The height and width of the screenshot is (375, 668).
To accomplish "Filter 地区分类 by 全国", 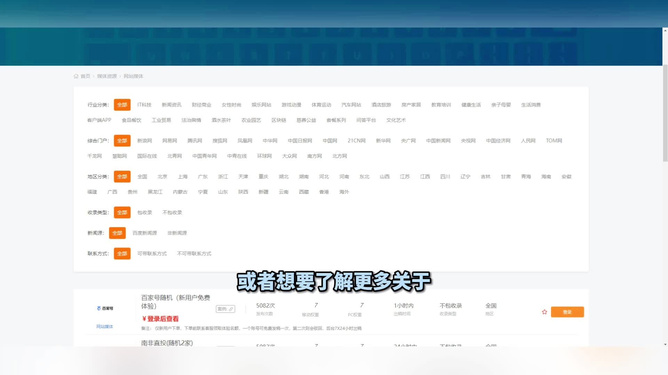I will (142, 176).
